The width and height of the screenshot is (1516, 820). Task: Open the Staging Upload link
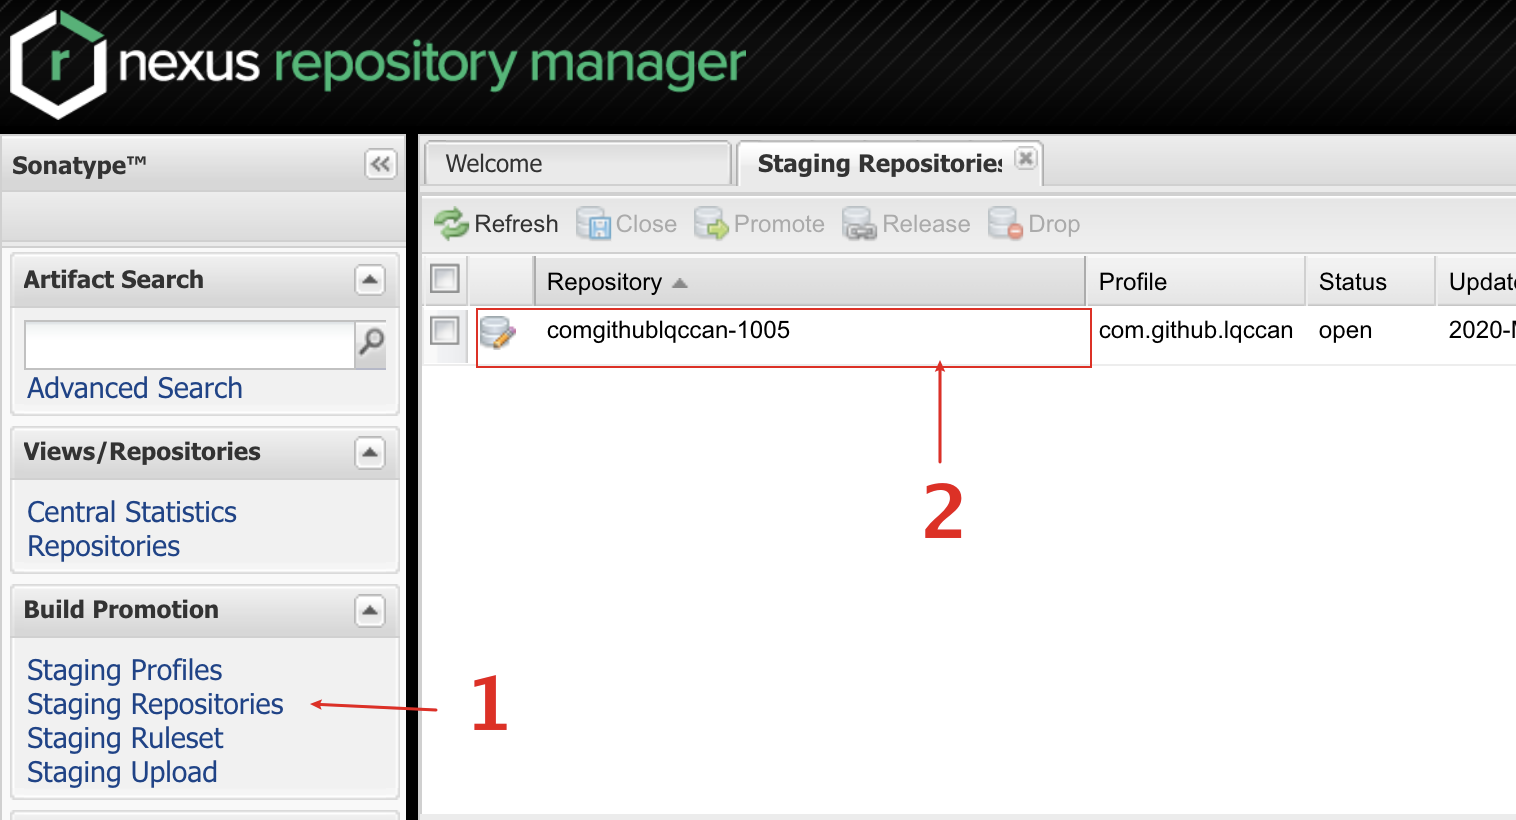click(122, 772)
